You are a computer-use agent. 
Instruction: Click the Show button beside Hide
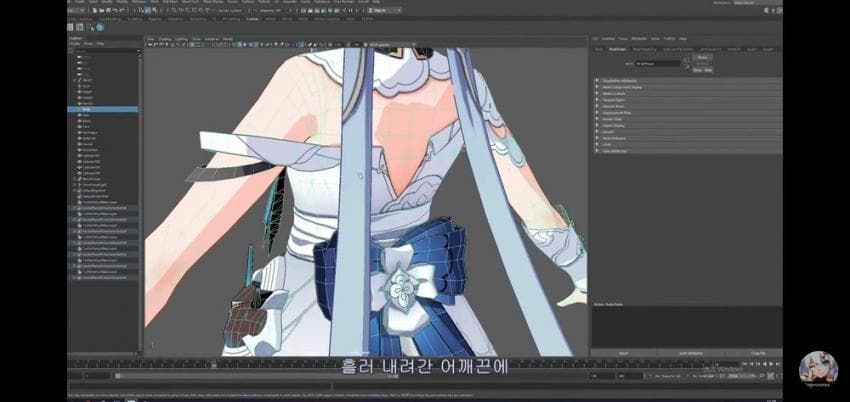tap(697, 70)
